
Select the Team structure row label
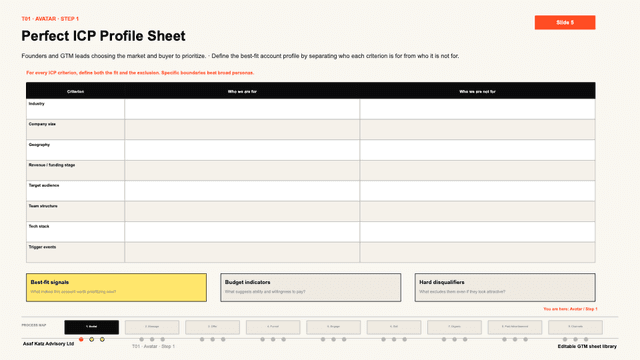point(43,206)
